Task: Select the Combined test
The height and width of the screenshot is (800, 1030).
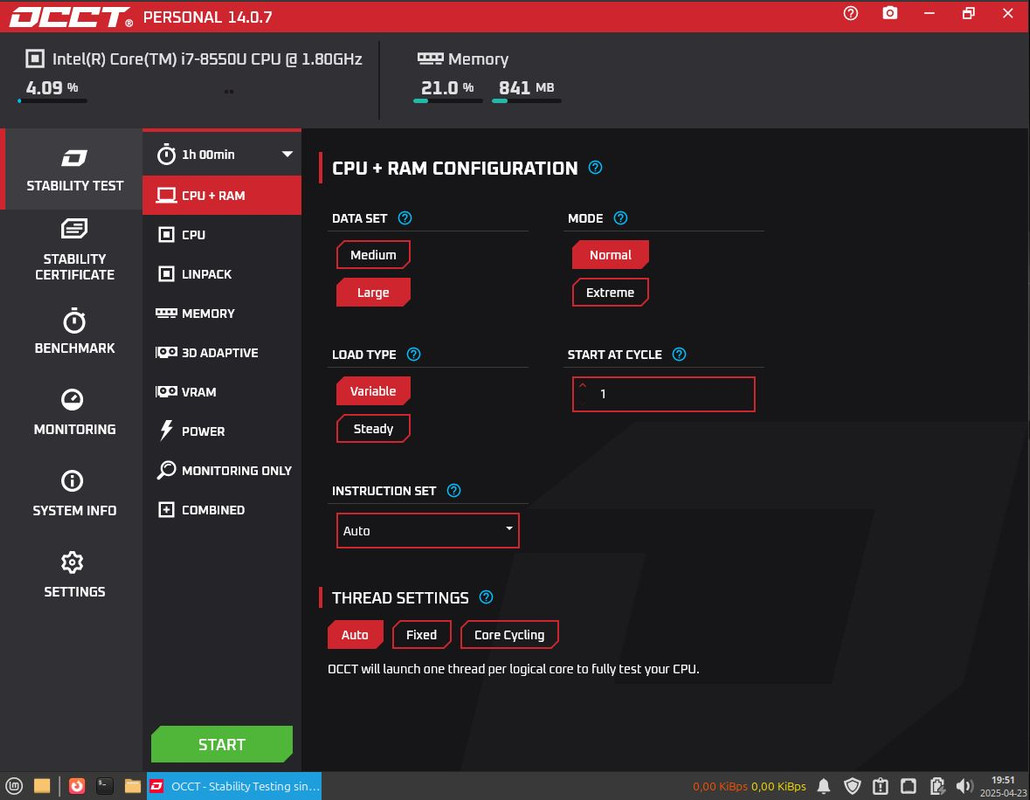Action: pos(222,510)
